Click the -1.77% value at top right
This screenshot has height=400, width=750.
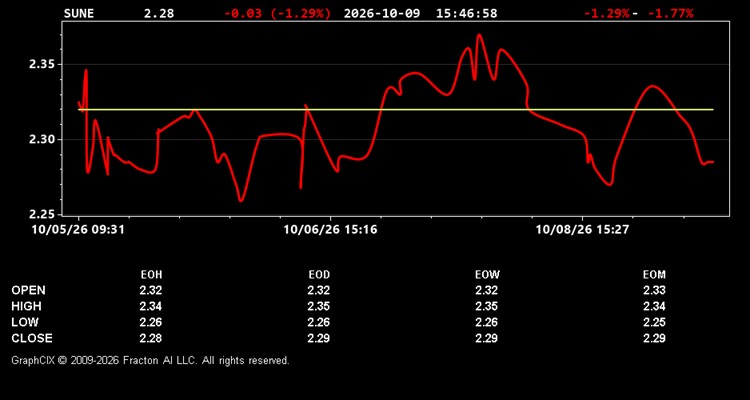[x=670, y=13]
